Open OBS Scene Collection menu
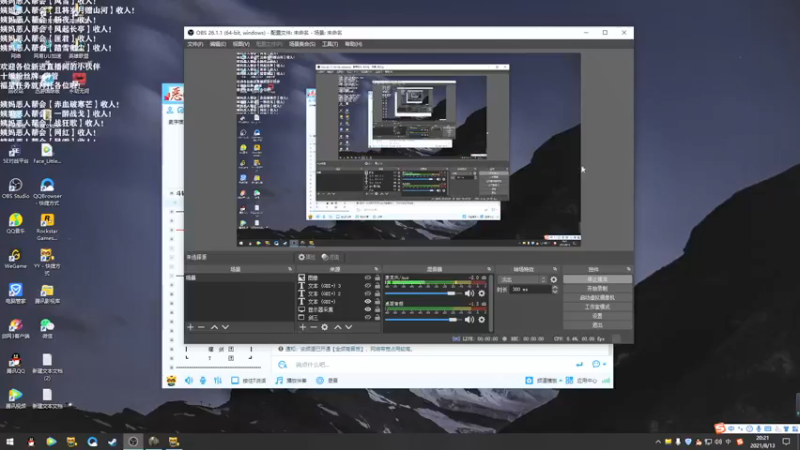The width and height of the screenshot is (800, 450). tap(302, 44)
